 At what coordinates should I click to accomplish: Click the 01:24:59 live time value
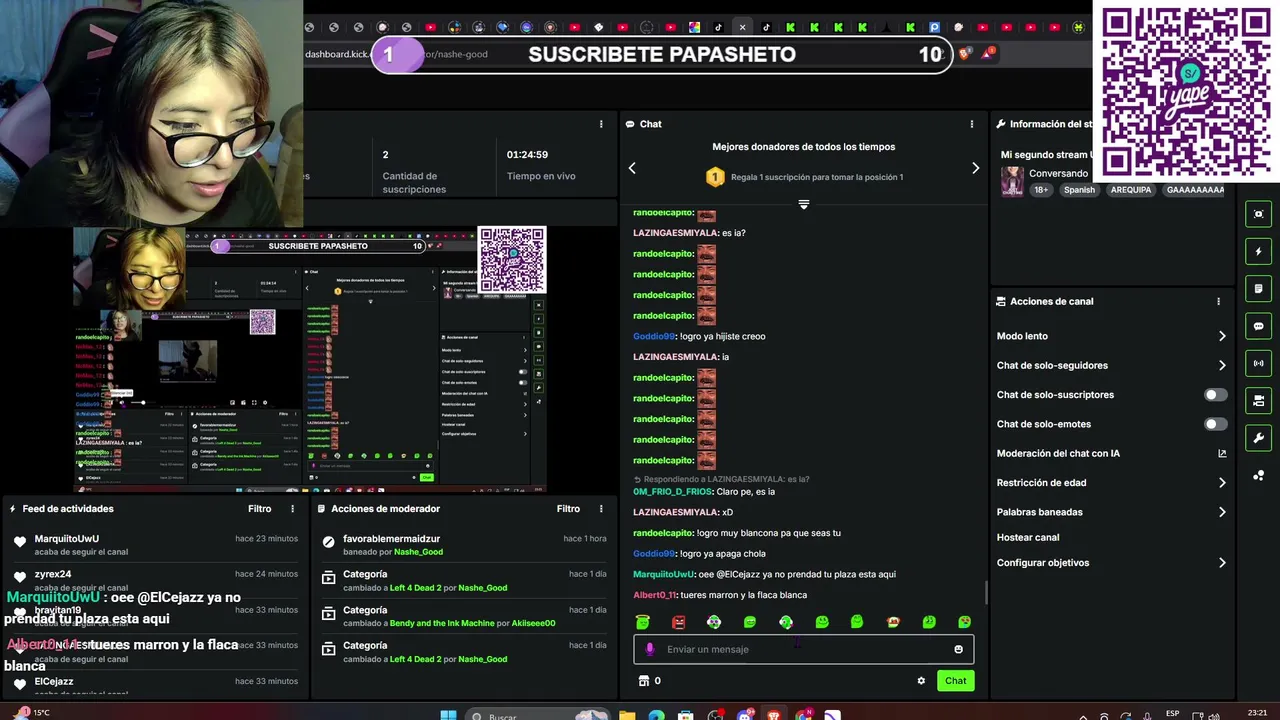(527, 155)
